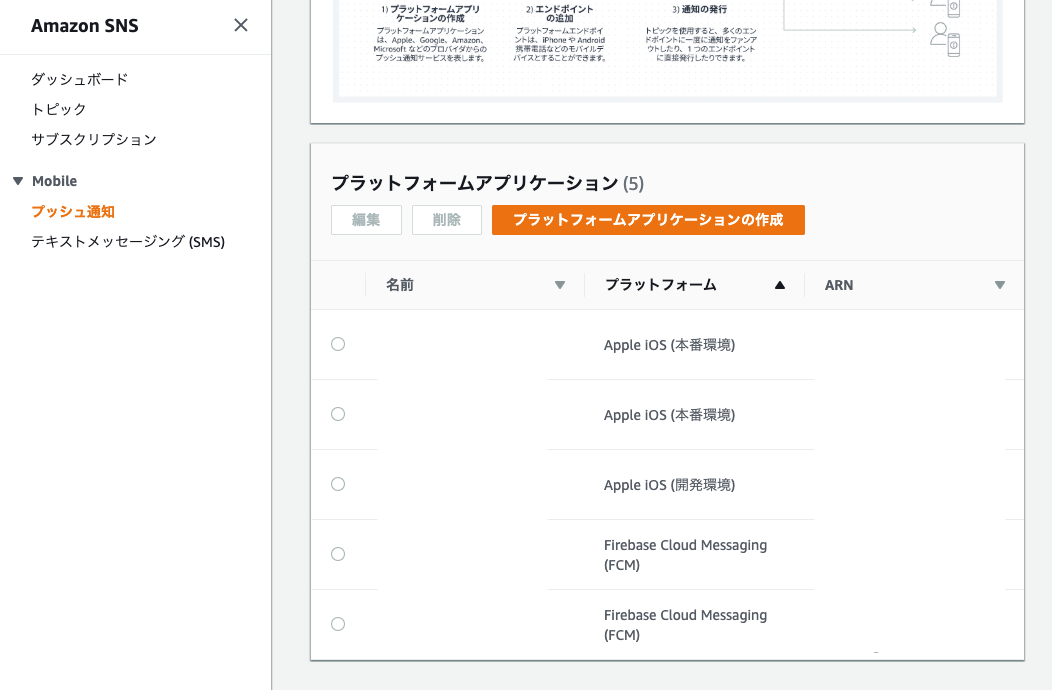Click プラットフォームアプリケーションの作成 button
Viewport: 1052px width, 690px height.
click(648, 220)
